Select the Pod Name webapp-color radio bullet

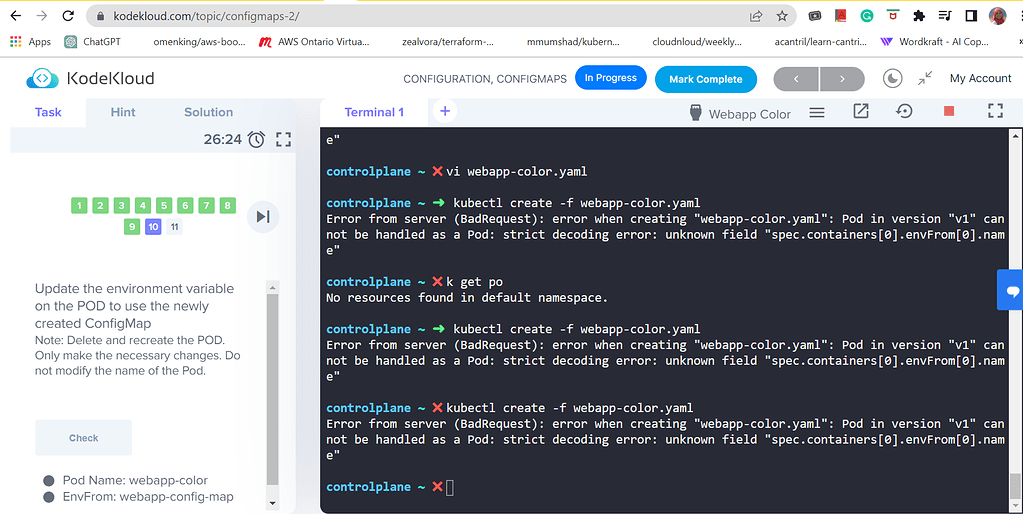click(48, 480)
